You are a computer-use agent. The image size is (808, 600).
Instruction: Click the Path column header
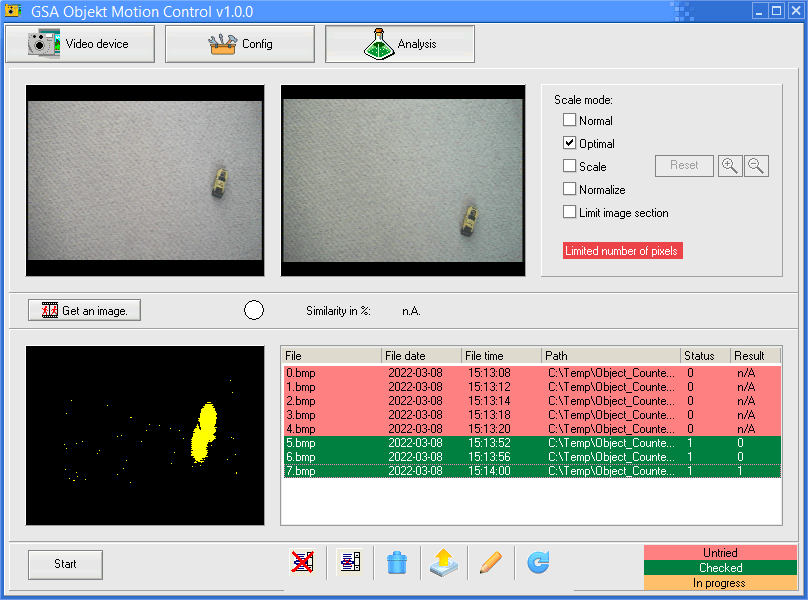[x=611, y=356]
